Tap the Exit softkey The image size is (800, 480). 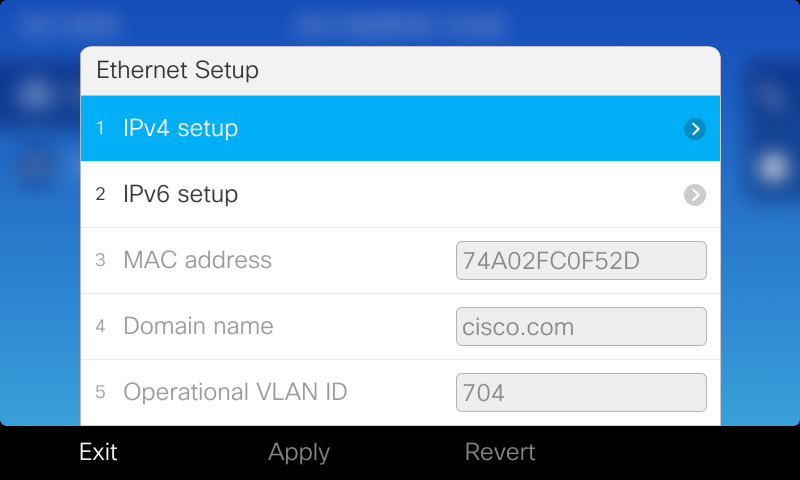98,452
